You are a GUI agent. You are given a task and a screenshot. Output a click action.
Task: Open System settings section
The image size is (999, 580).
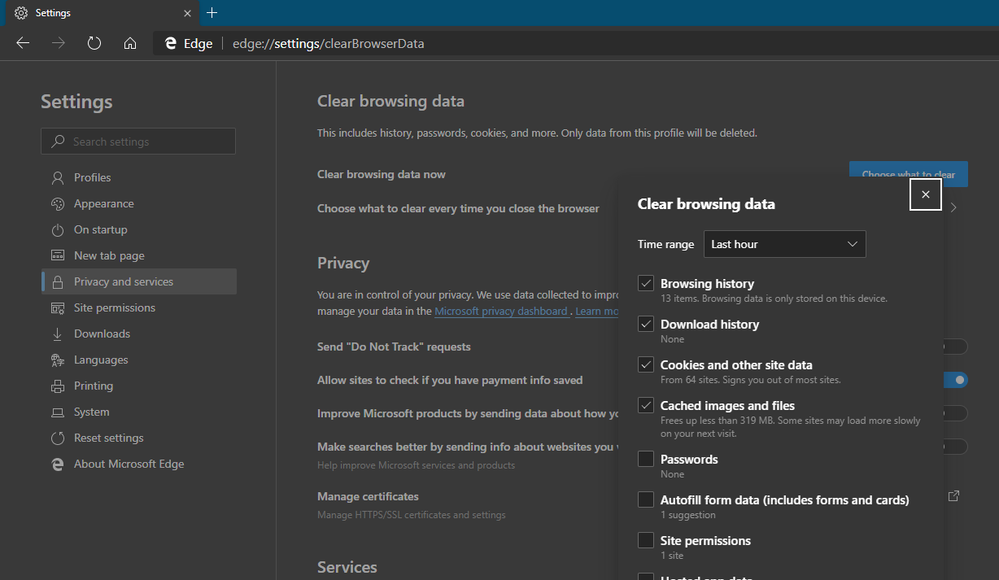[139, 412]
